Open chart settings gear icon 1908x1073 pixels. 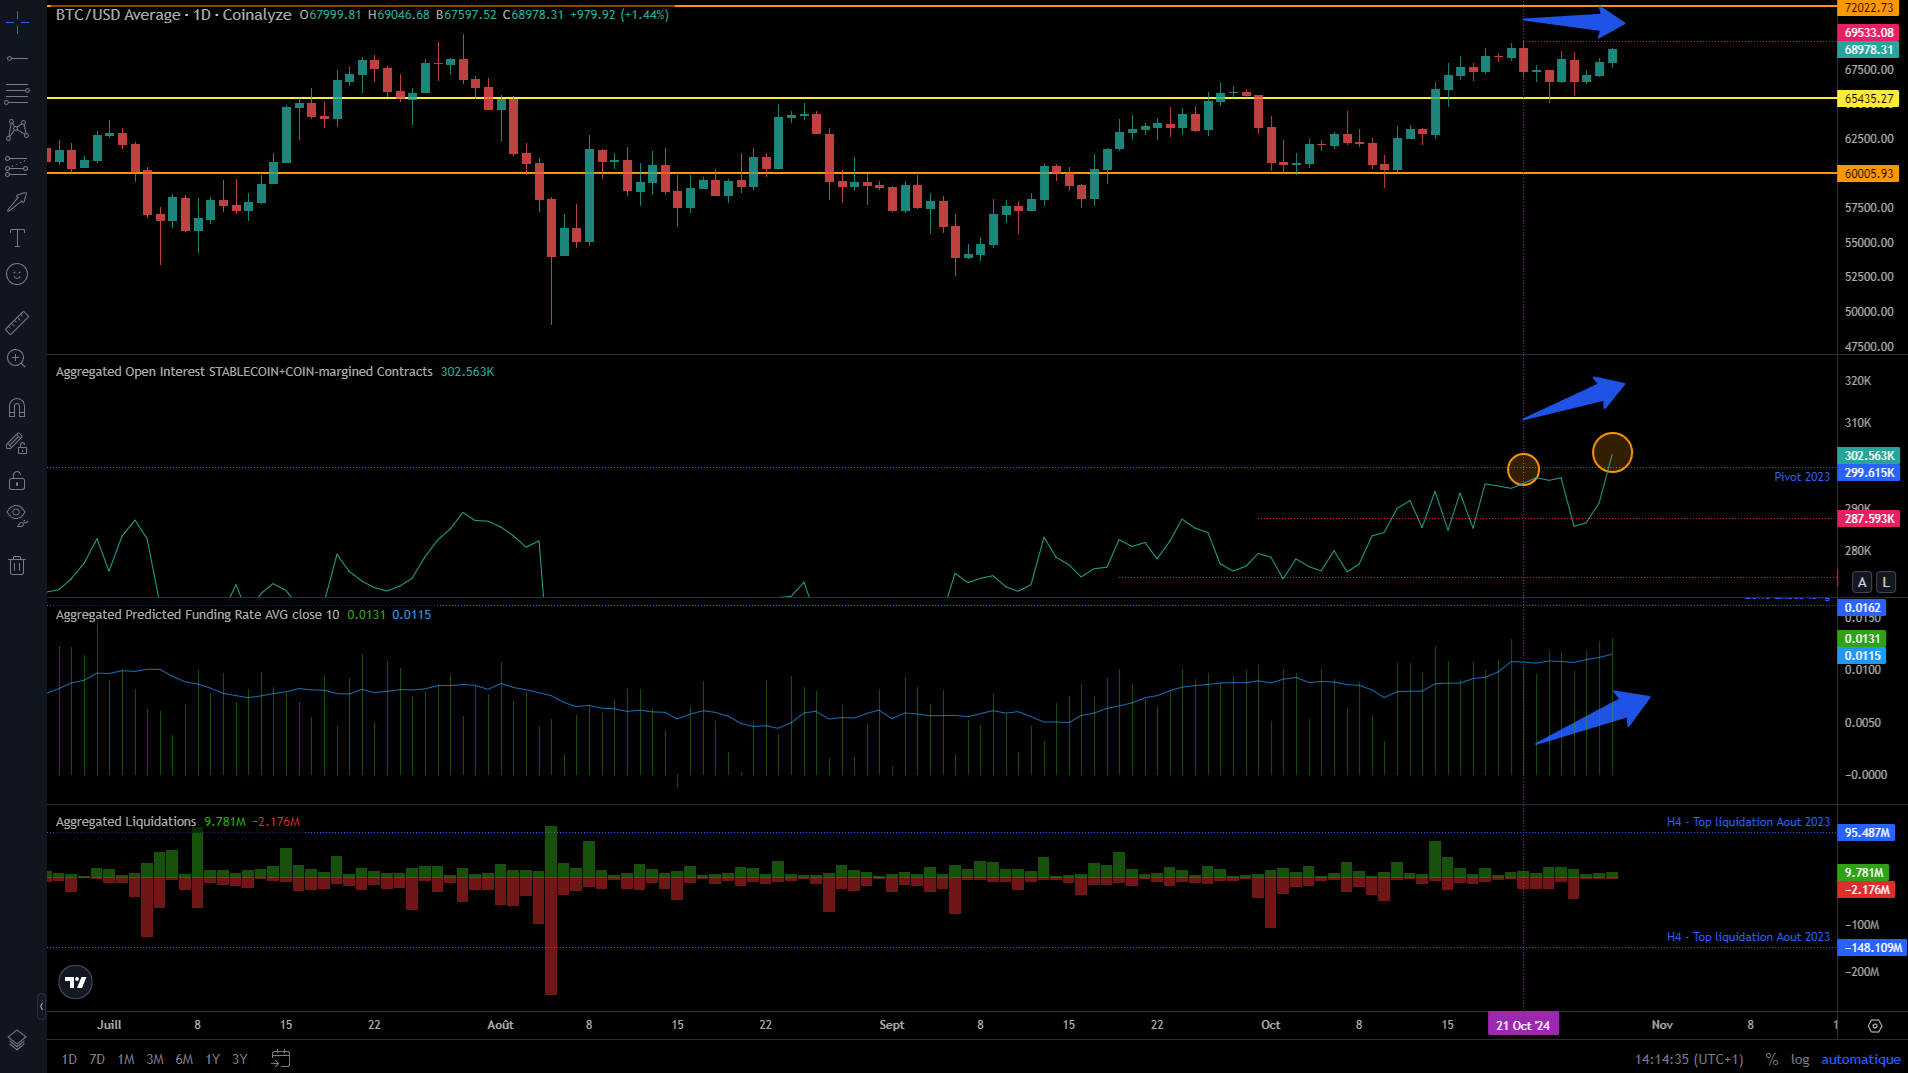point(1875,1026)
